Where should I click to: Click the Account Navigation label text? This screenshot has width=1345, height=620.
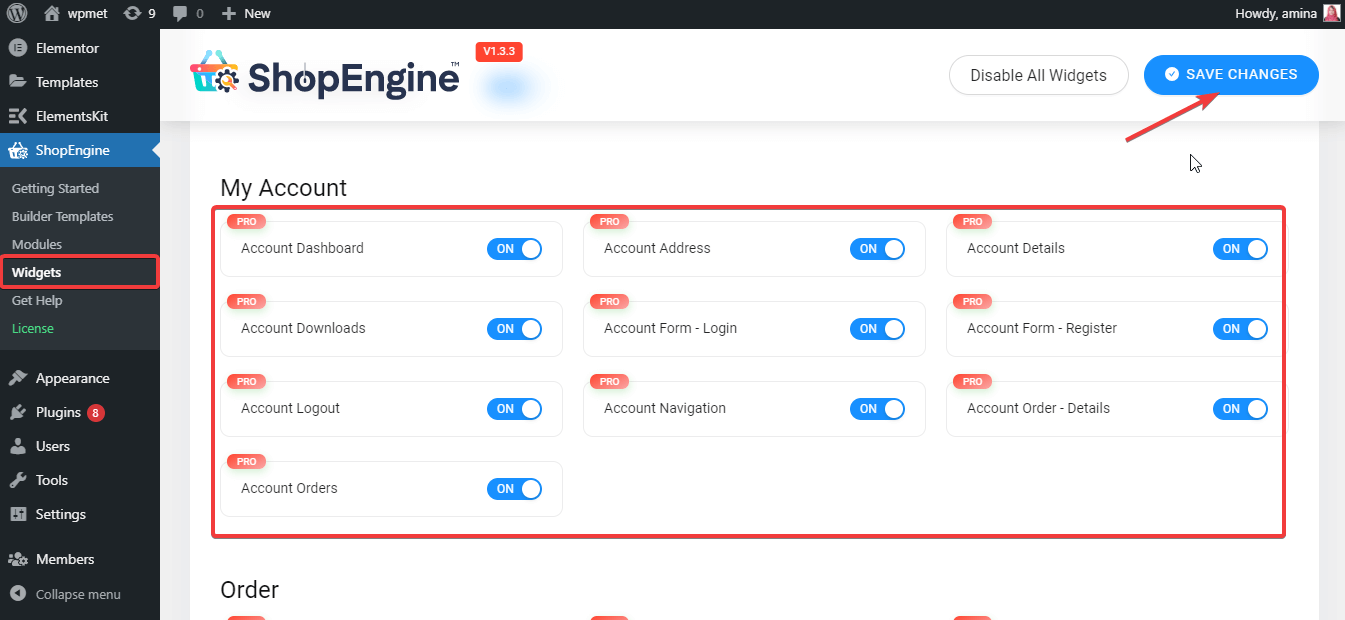pos(665,408)
